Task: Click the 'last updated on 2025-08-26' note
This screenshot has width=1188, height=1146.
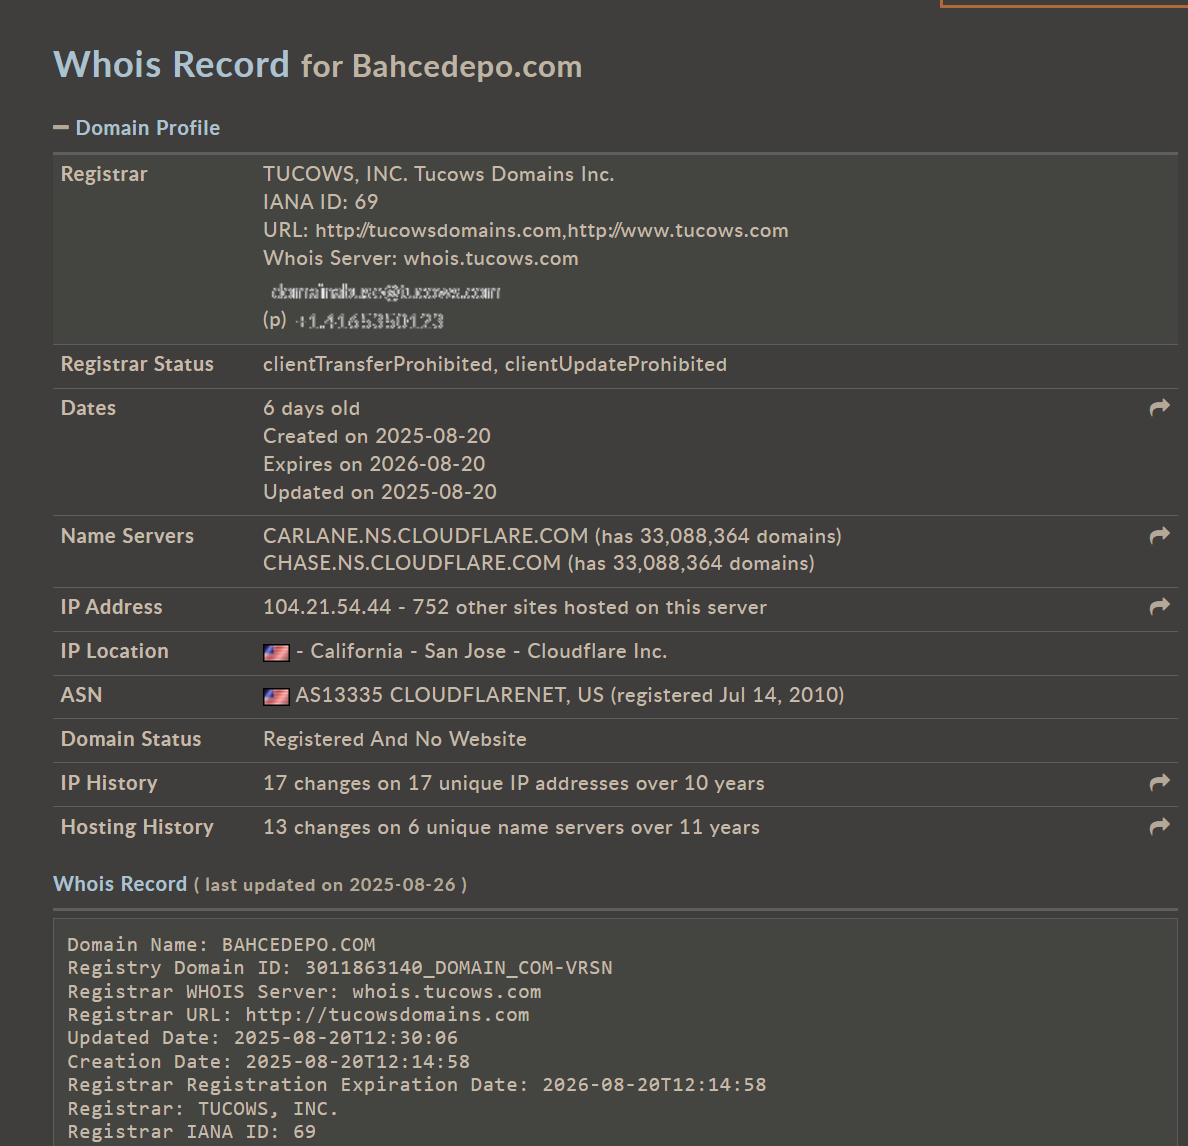Action: pos(330,885)
